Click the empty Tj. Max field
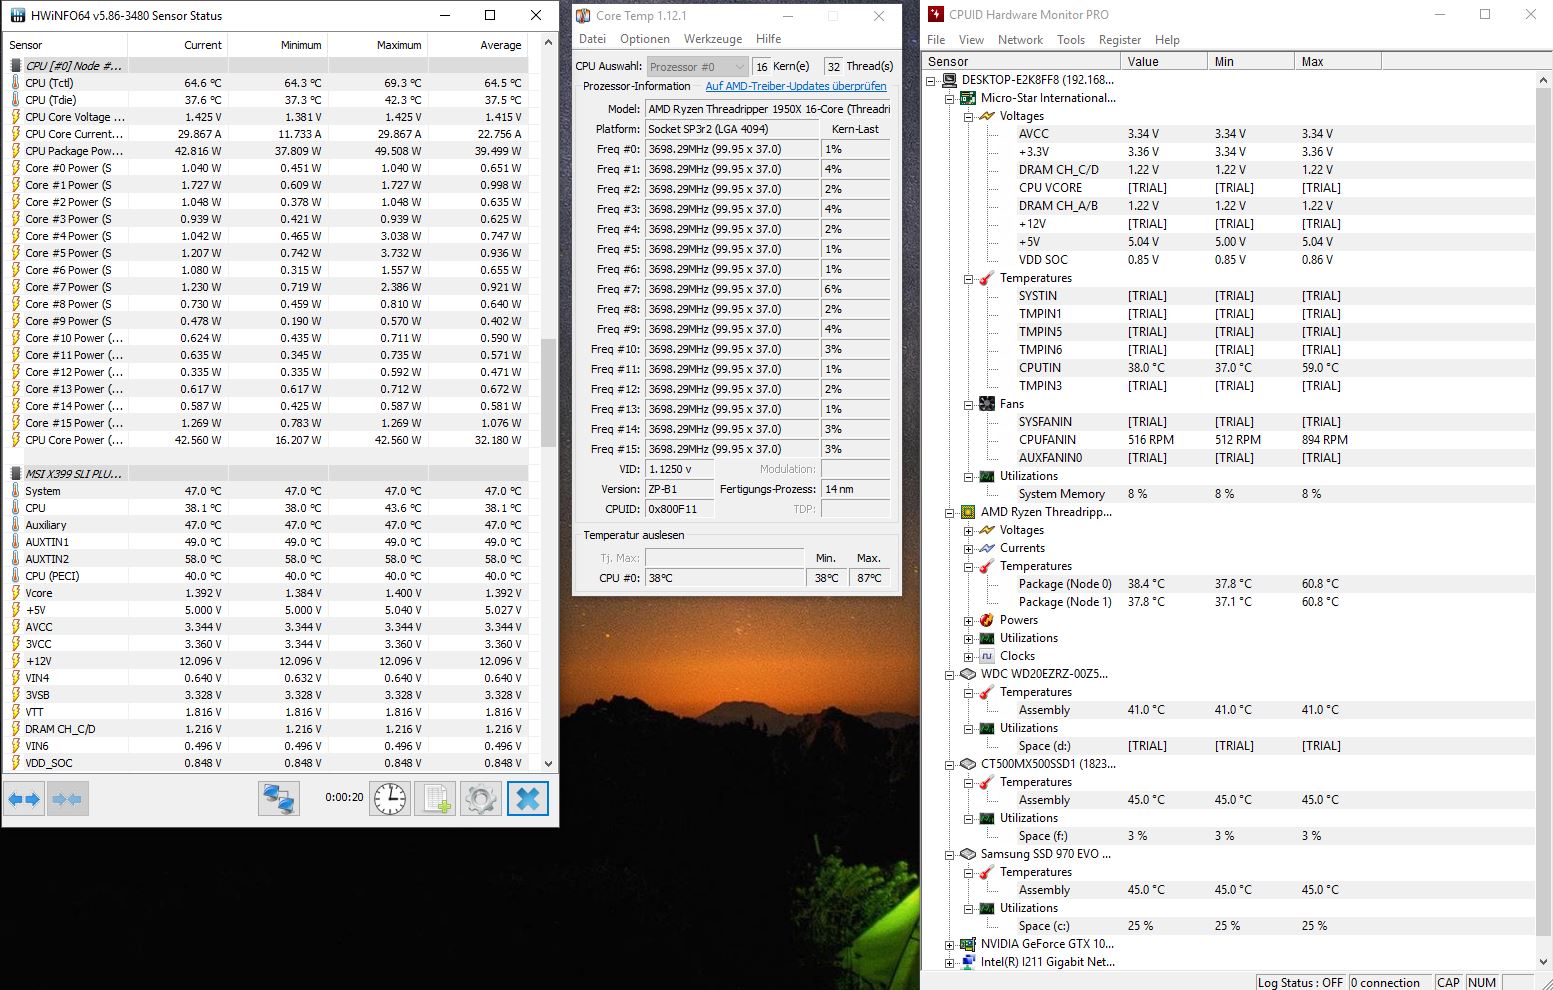The width and height of the screenshot is (1553, 990). pyautogui.click(x=724, y=558)
